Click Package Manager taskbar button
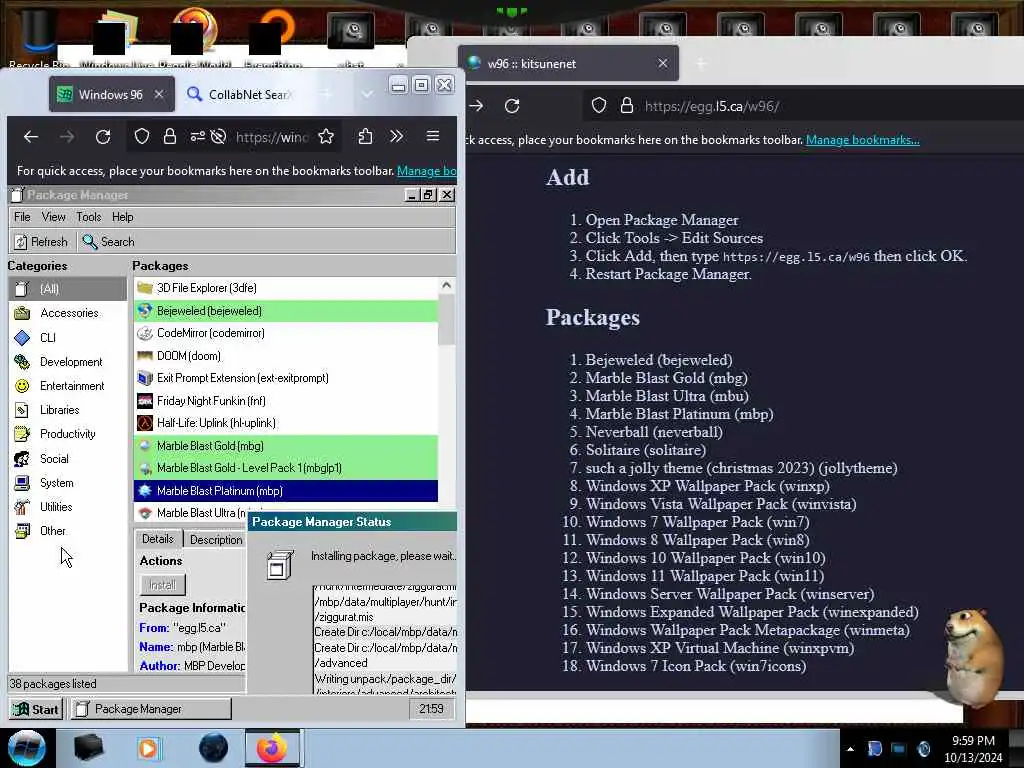The width and height of the screenshot is (1024, 768). pyautogui.click(x=151, y=709)
